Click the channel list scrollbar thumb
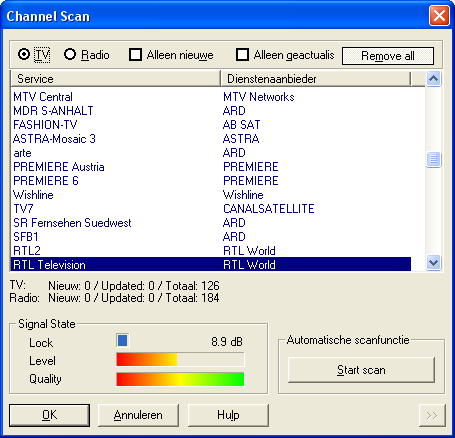Screen dimensions: 455x438 click(433, 159)
